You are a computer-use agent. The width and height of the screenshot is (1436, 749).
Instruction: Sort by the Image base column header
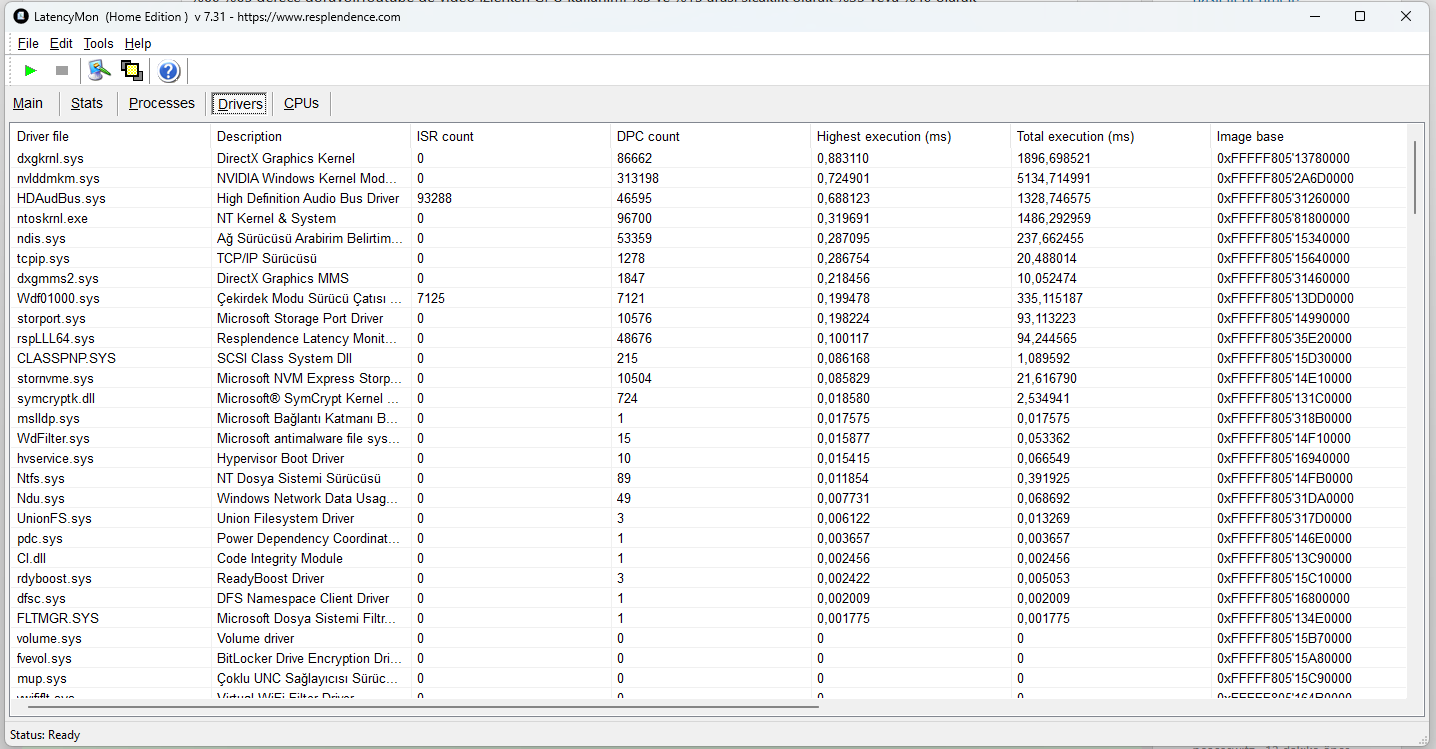[1308, 136]
